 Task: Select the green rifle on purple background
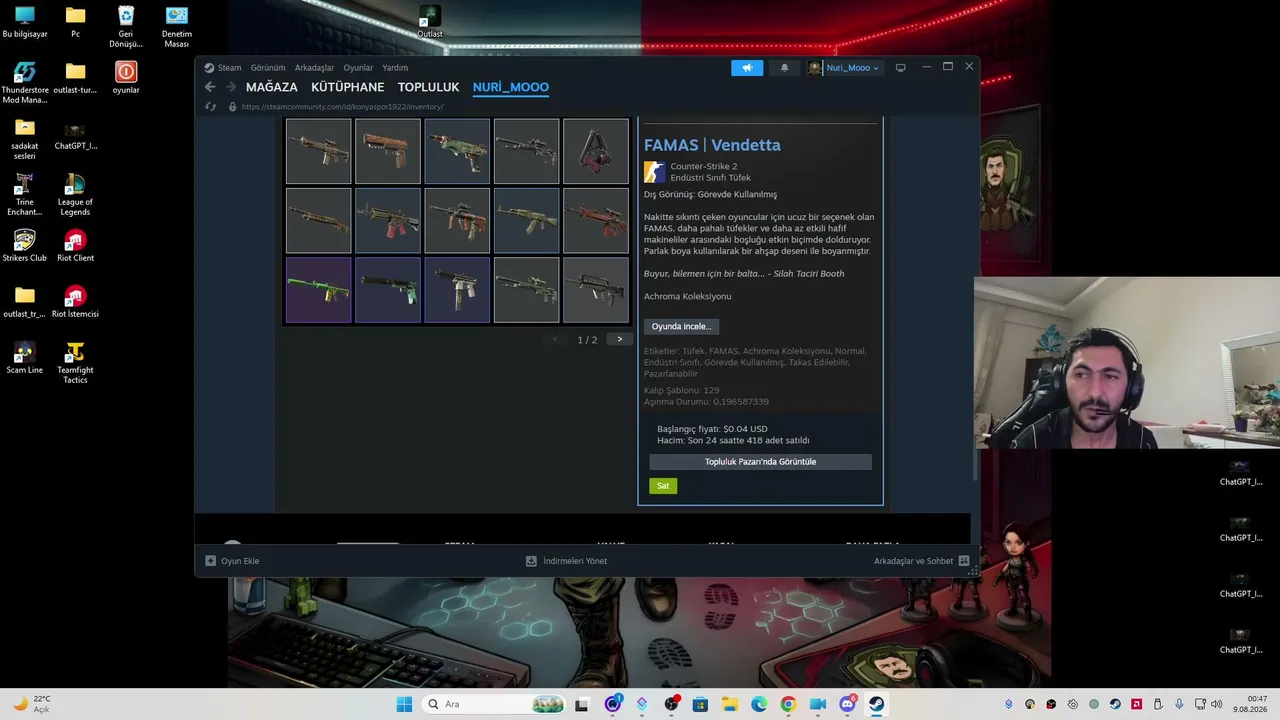[318, 290]
